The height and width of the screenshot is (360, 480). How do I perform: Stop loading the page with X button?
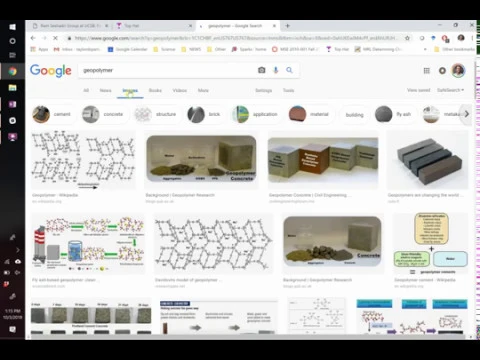click(x=55, y=38)
